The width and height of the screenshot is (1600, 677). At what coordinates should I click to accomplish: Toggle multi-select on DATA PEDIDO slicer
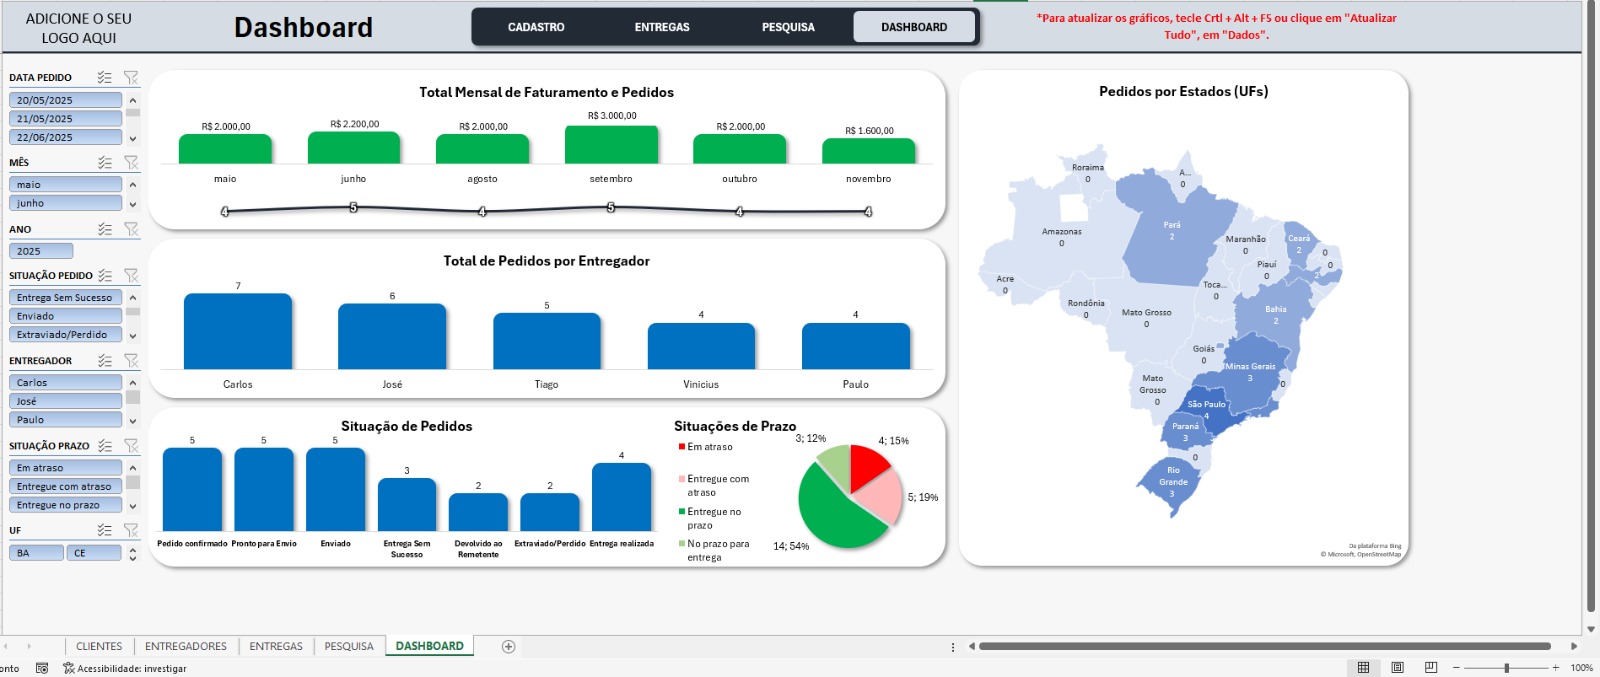pyautogui.click(x=104, y=77)
